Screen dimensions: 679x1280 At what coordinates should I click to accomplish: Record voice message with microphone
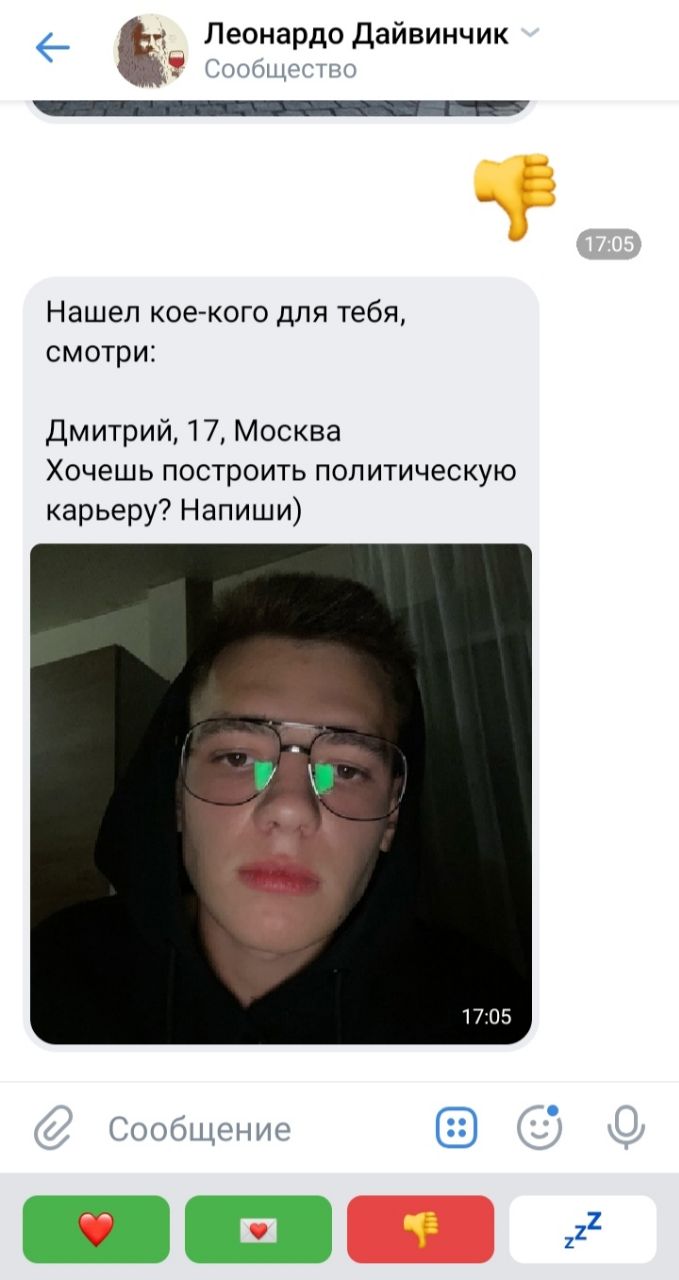pyautogui.click(x=626, y=1129)
